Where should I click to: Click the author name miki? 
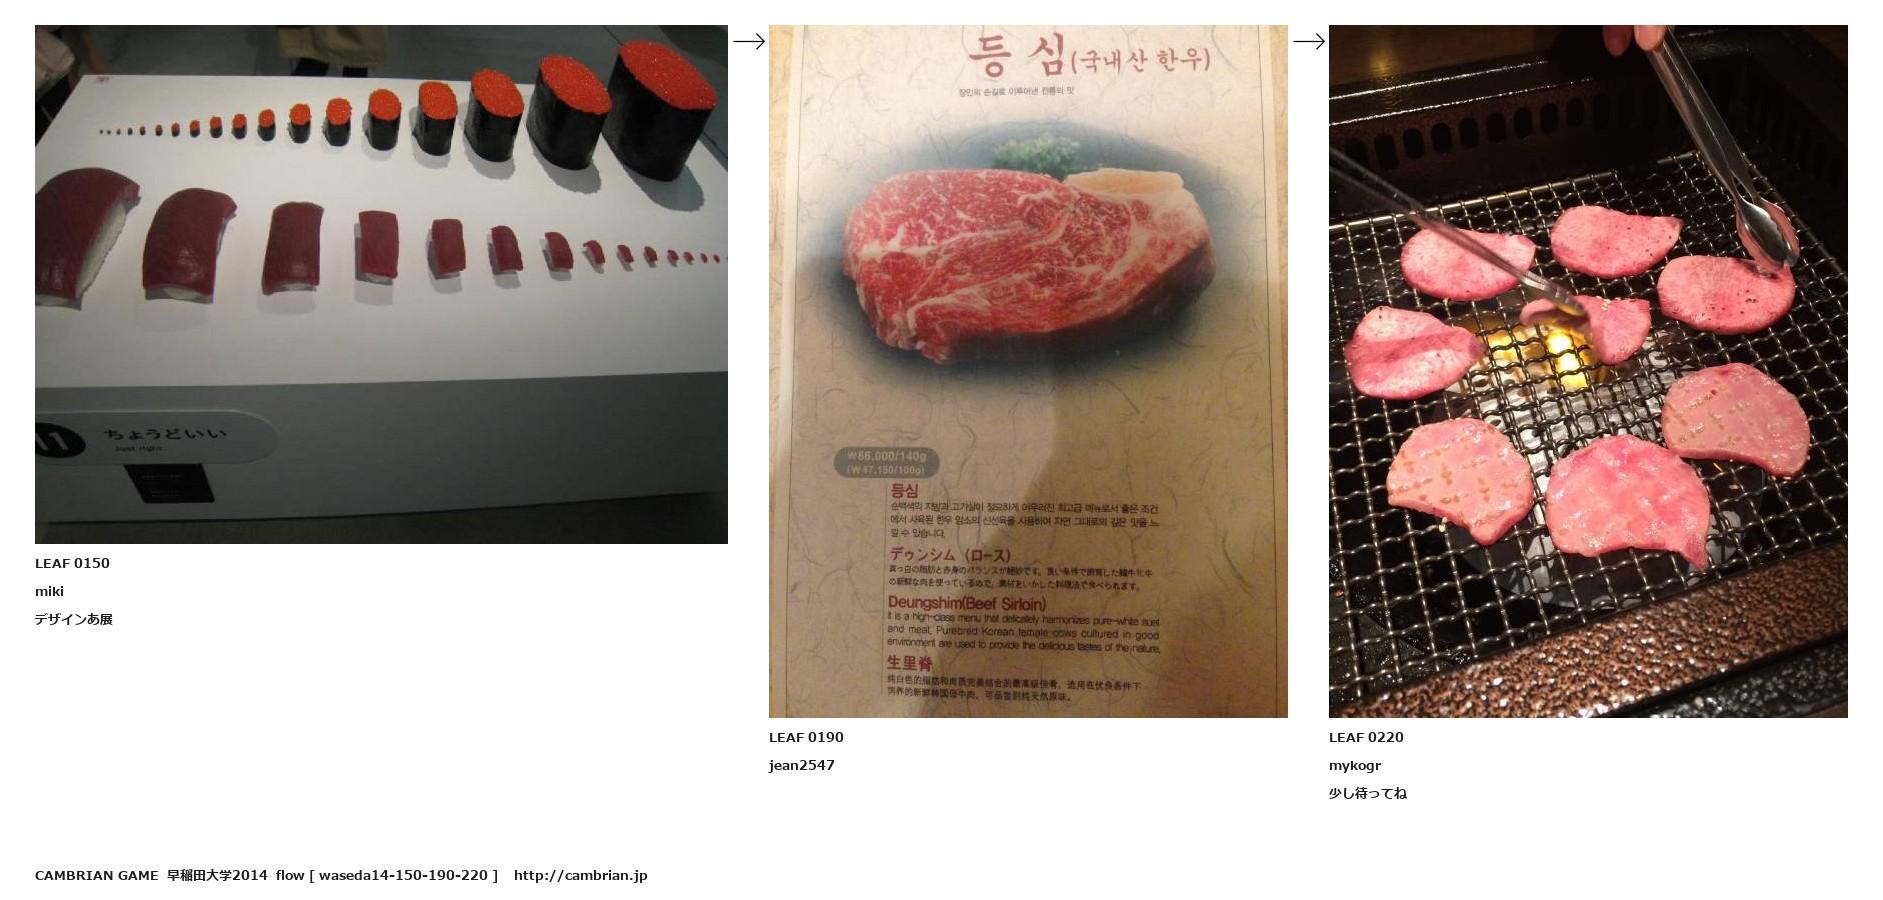pos(49,591)
